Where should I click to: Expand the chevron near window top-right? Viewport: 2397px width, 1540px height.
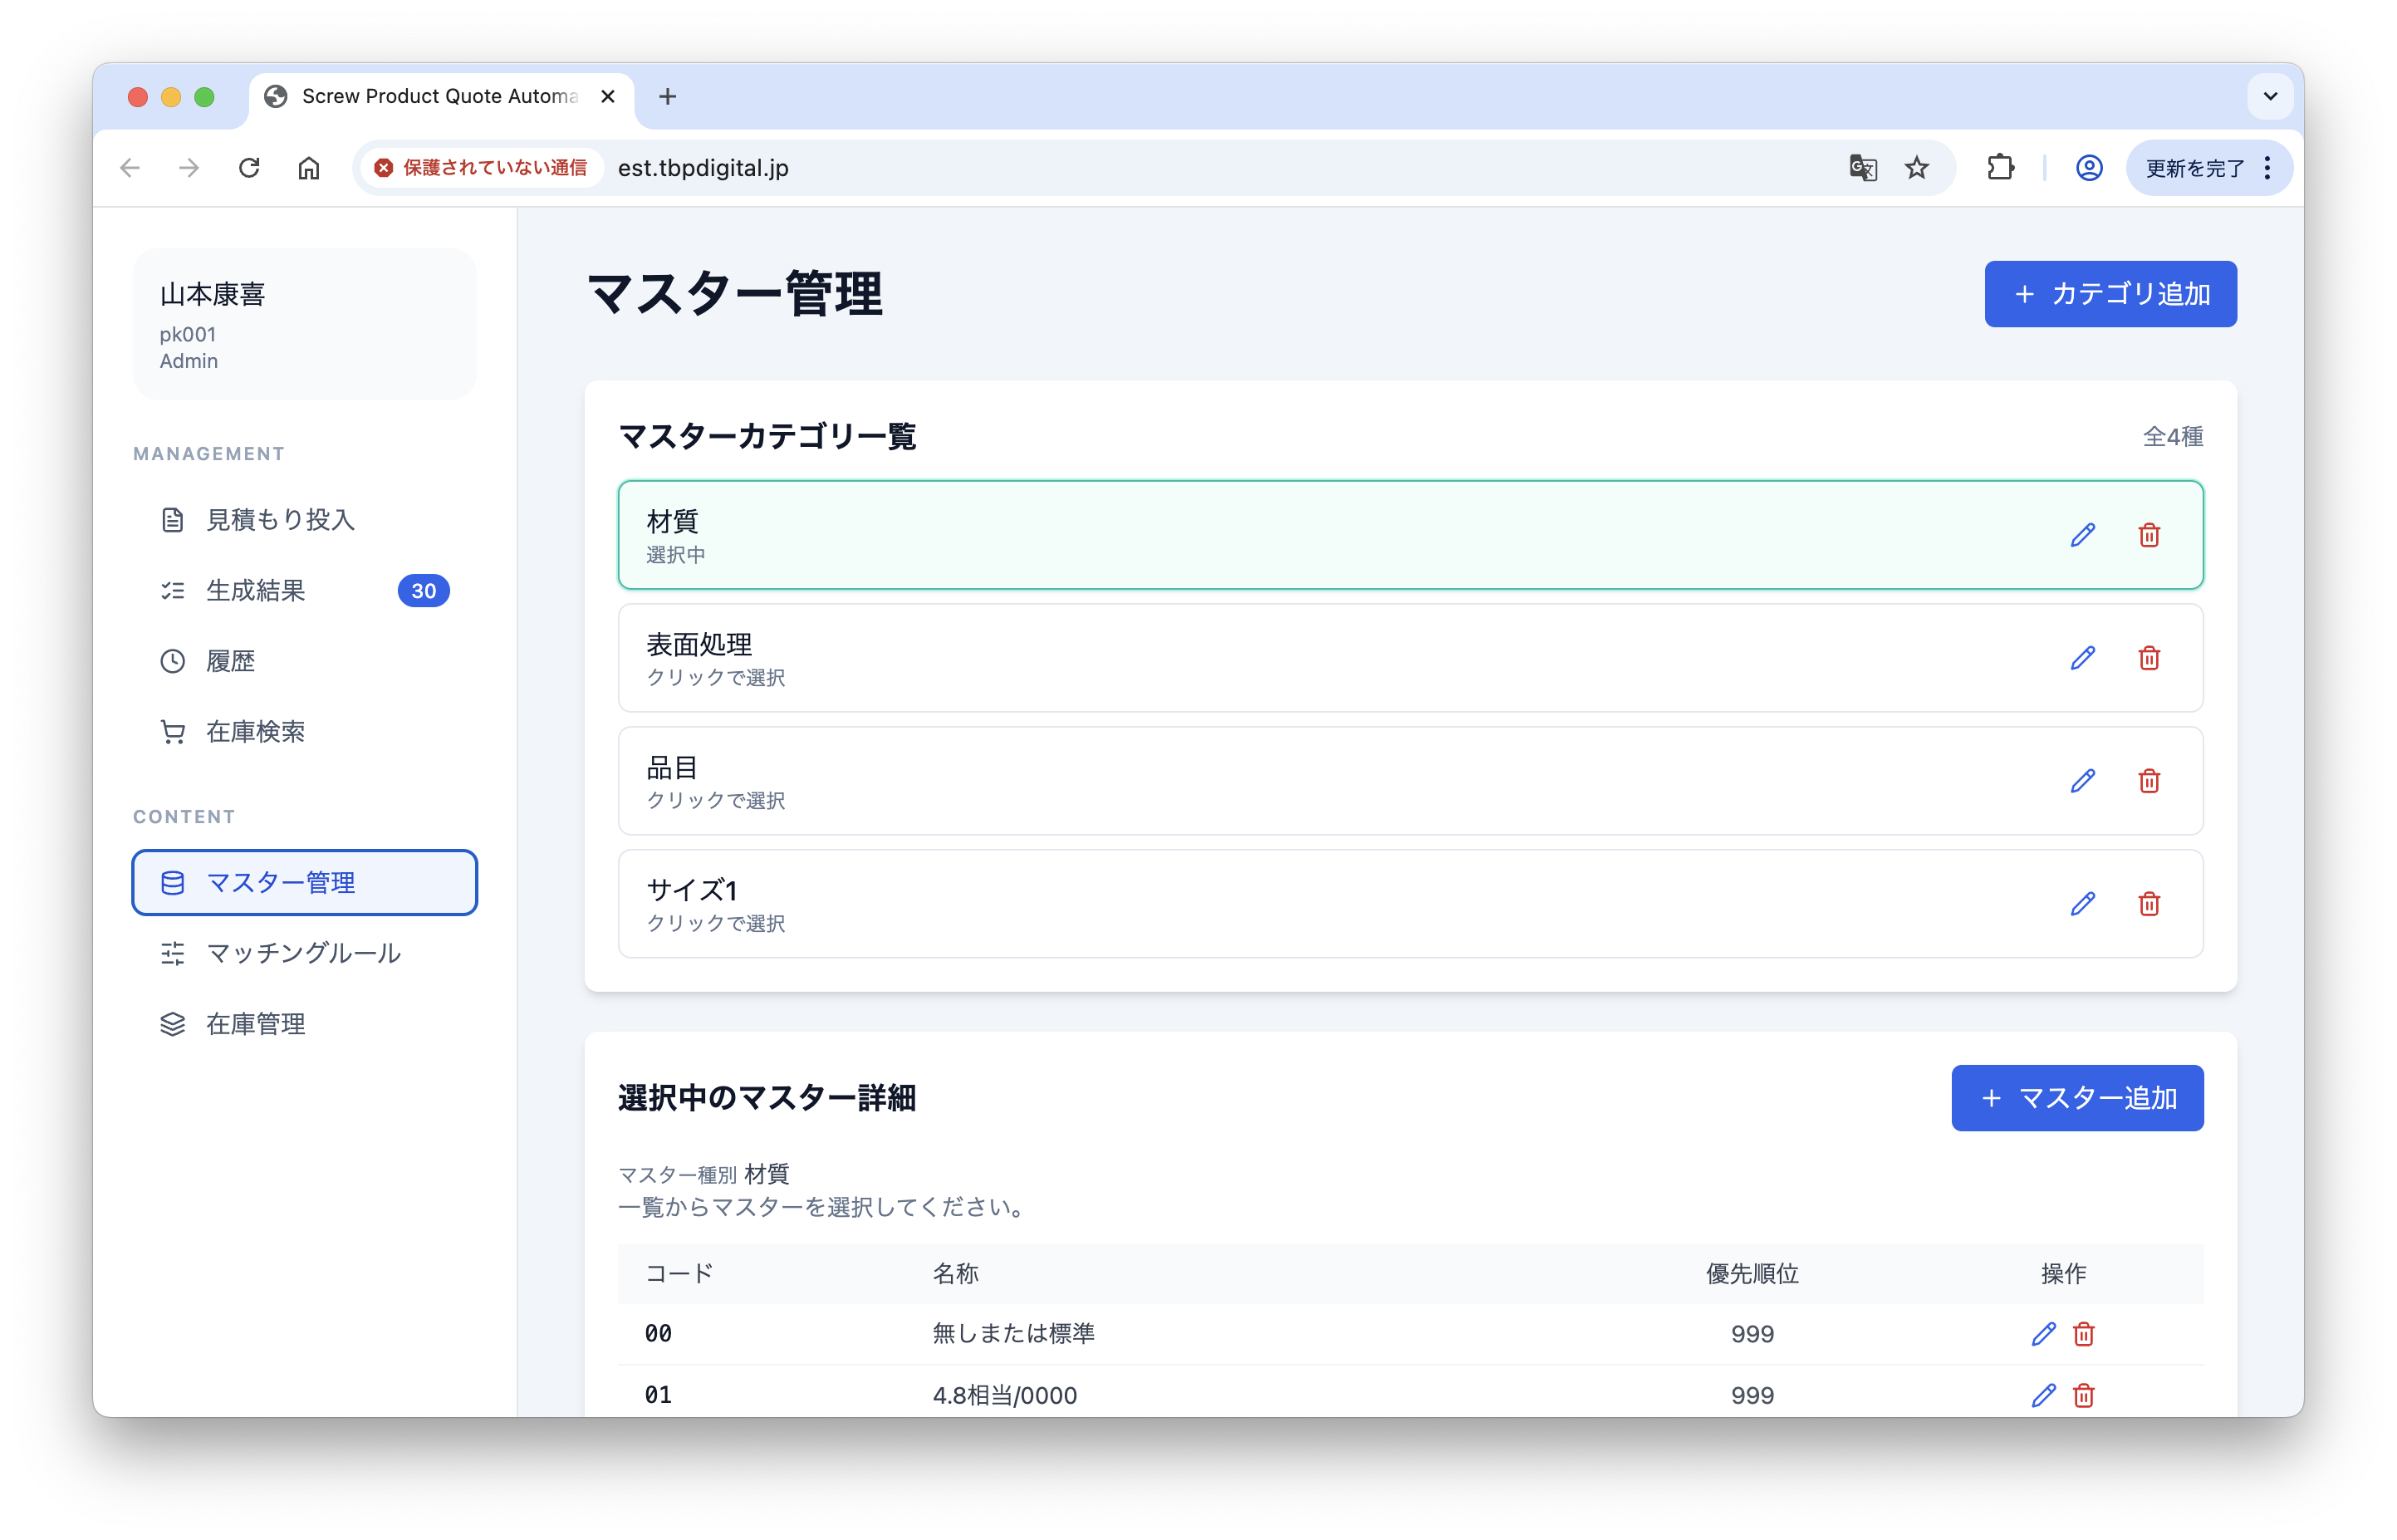point(2270,96)
